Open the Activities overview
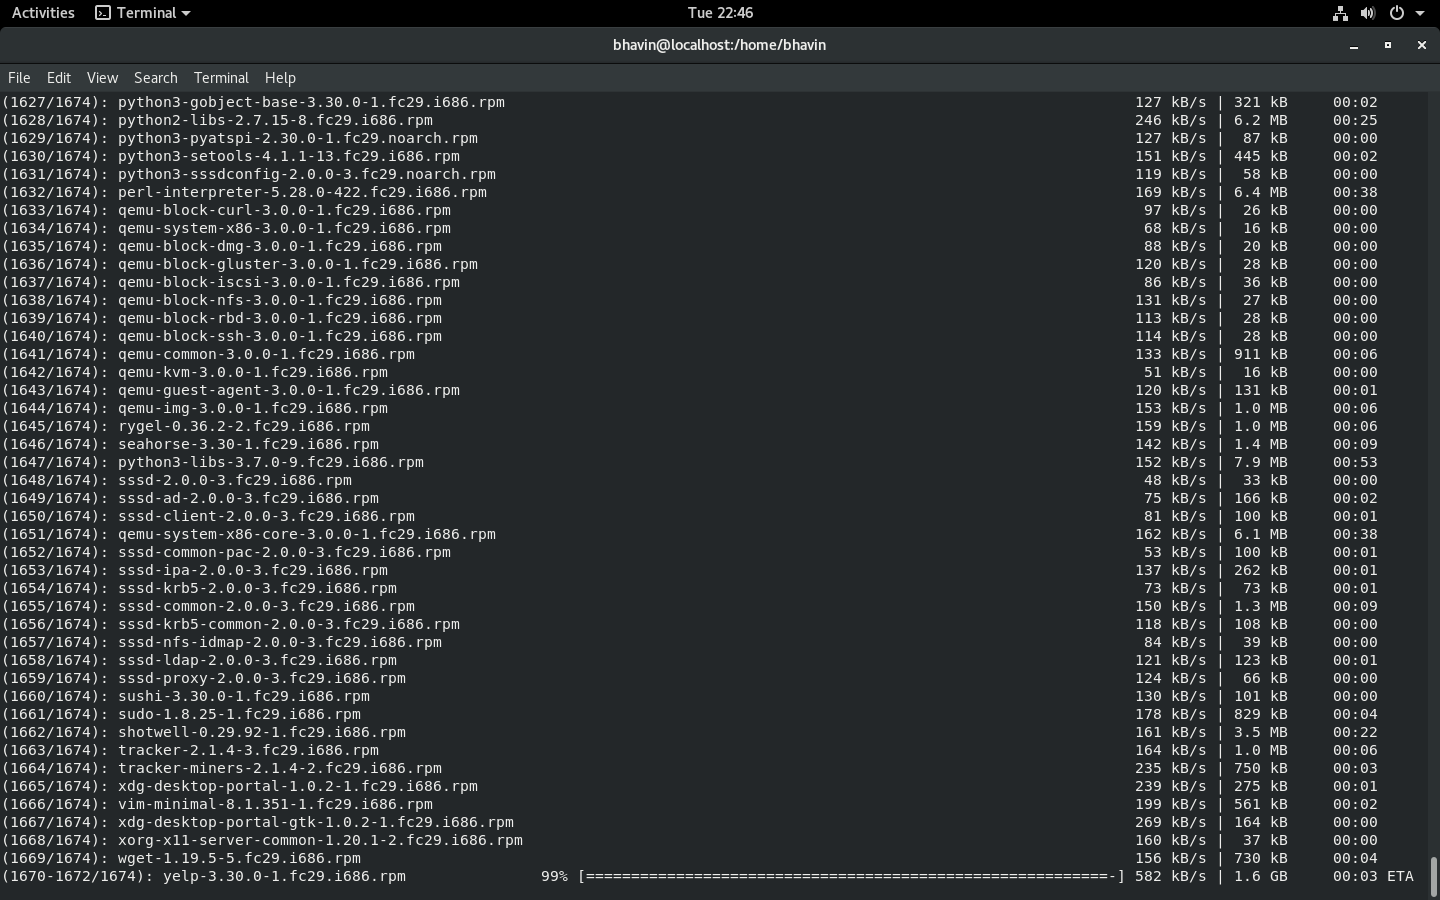The height and width of the screenshot is (900, 1440). pyautogui.click(x=42, y=13)
